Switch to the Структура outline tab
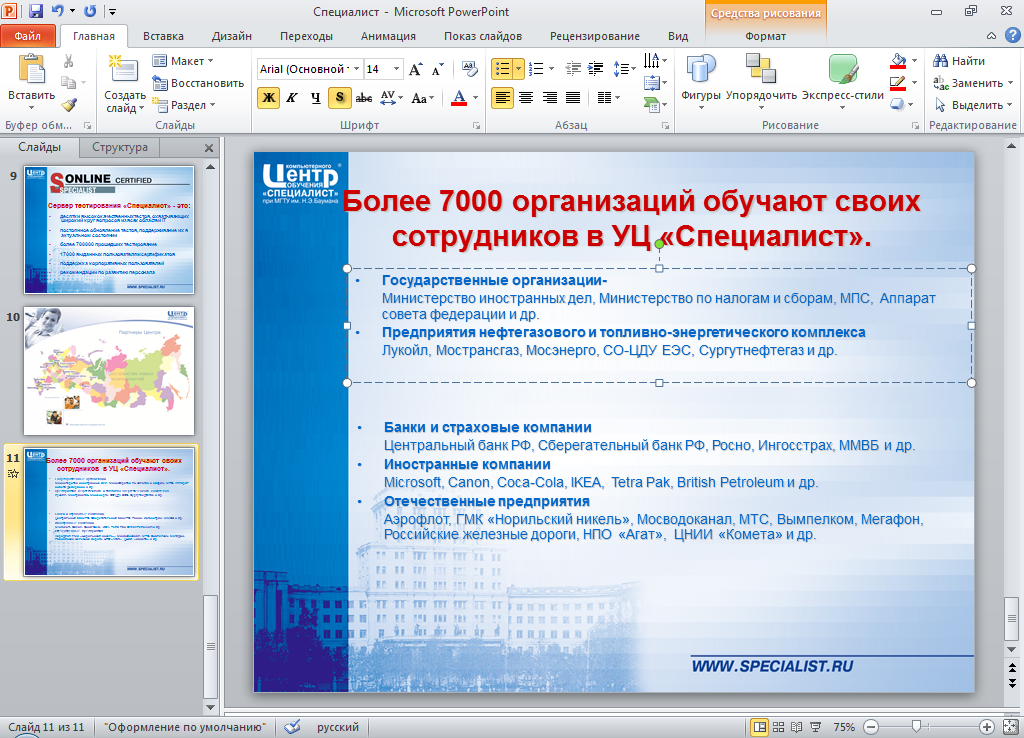 [x=120, y=147]
